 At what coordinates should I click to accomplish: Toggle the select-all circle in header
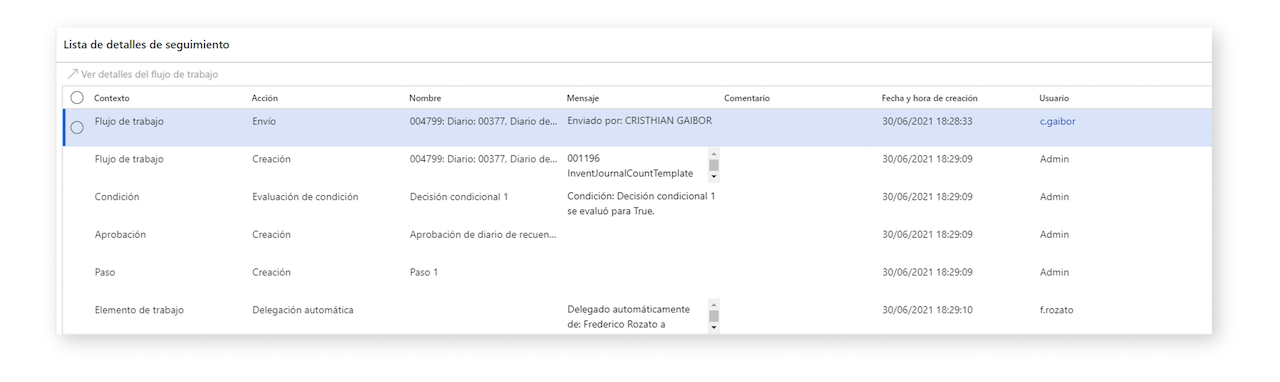(x=77, y=98)
